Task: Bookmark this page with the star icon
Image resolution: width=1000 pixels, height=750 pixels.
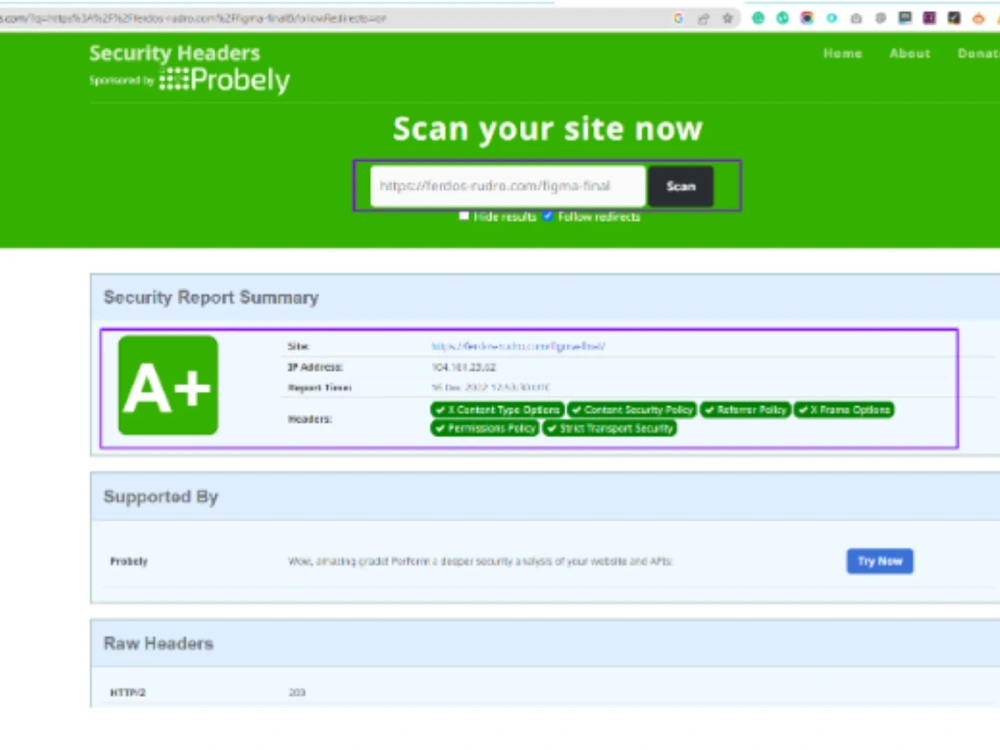Action: (728, 18)
